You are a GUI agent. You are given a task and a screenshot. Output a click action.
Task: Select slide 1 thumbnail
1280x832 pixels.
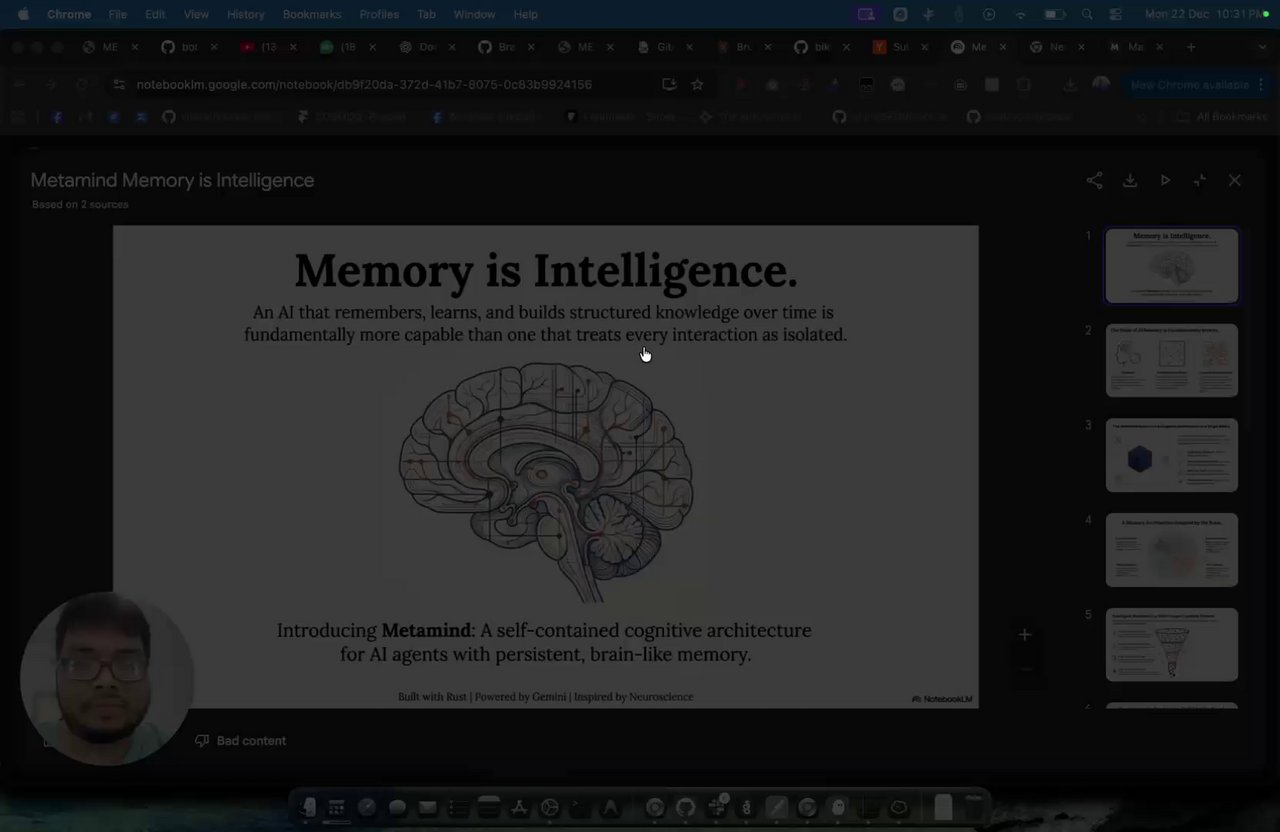click(x=1172, y=266)
